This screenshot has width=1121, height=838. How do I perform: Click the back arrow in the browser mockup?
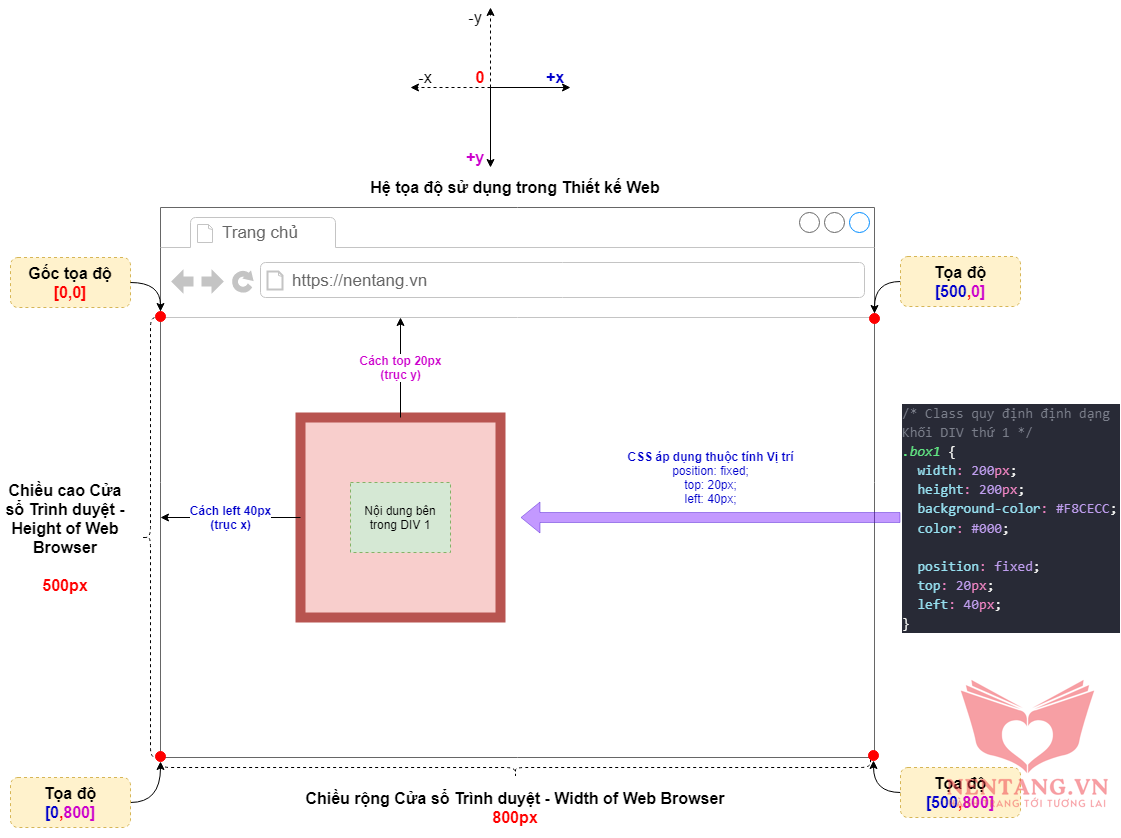pyautogui.click(x=182, y=281)
